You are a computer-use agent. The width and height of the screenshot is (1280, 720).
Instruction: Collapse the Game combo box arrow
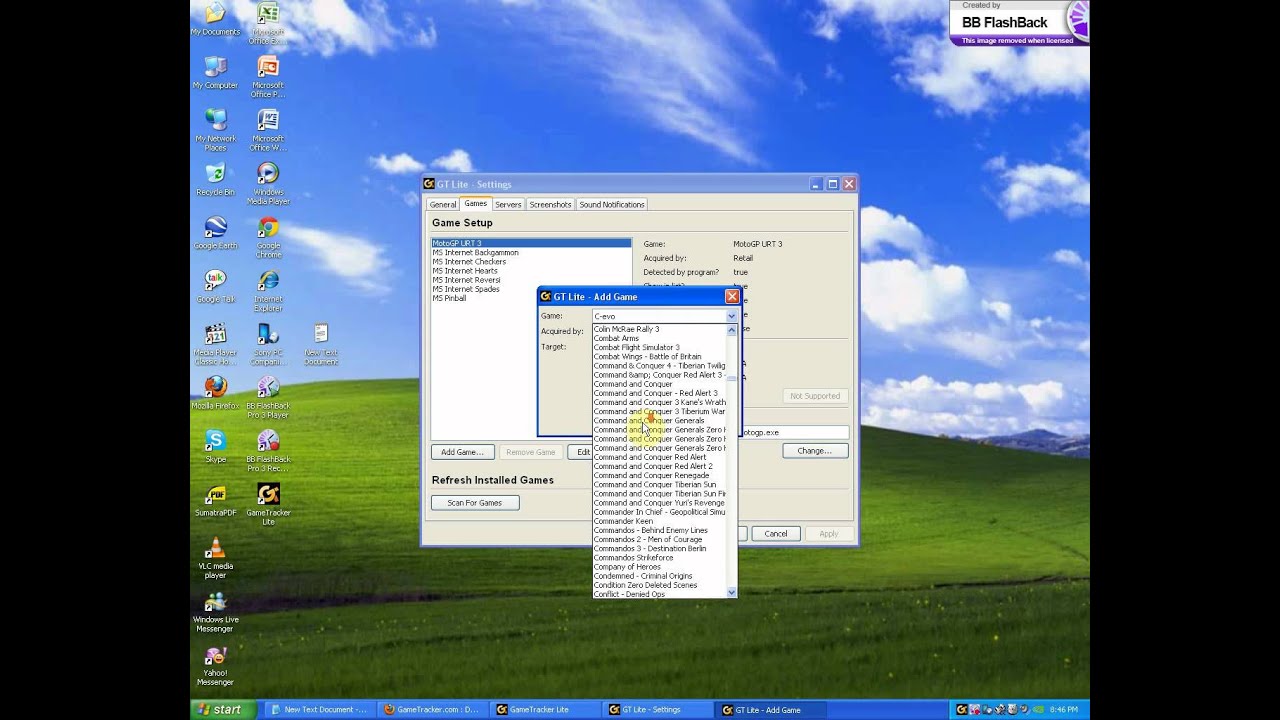click(x=731, y=316)
